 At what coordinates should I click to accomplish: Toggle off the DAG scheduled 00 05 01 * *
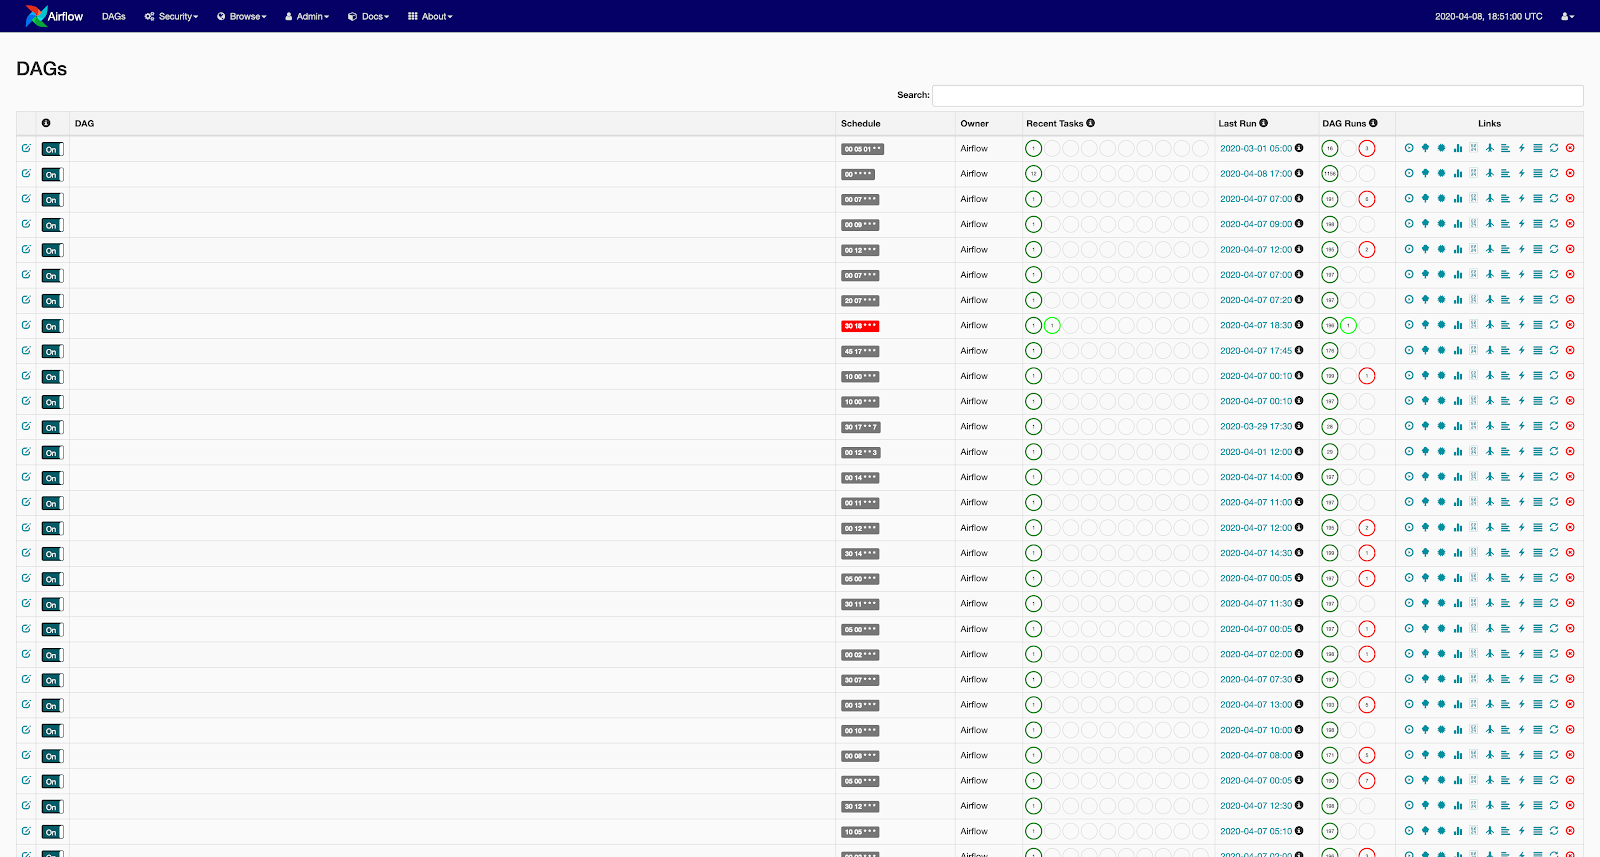(x=52, y=149)
